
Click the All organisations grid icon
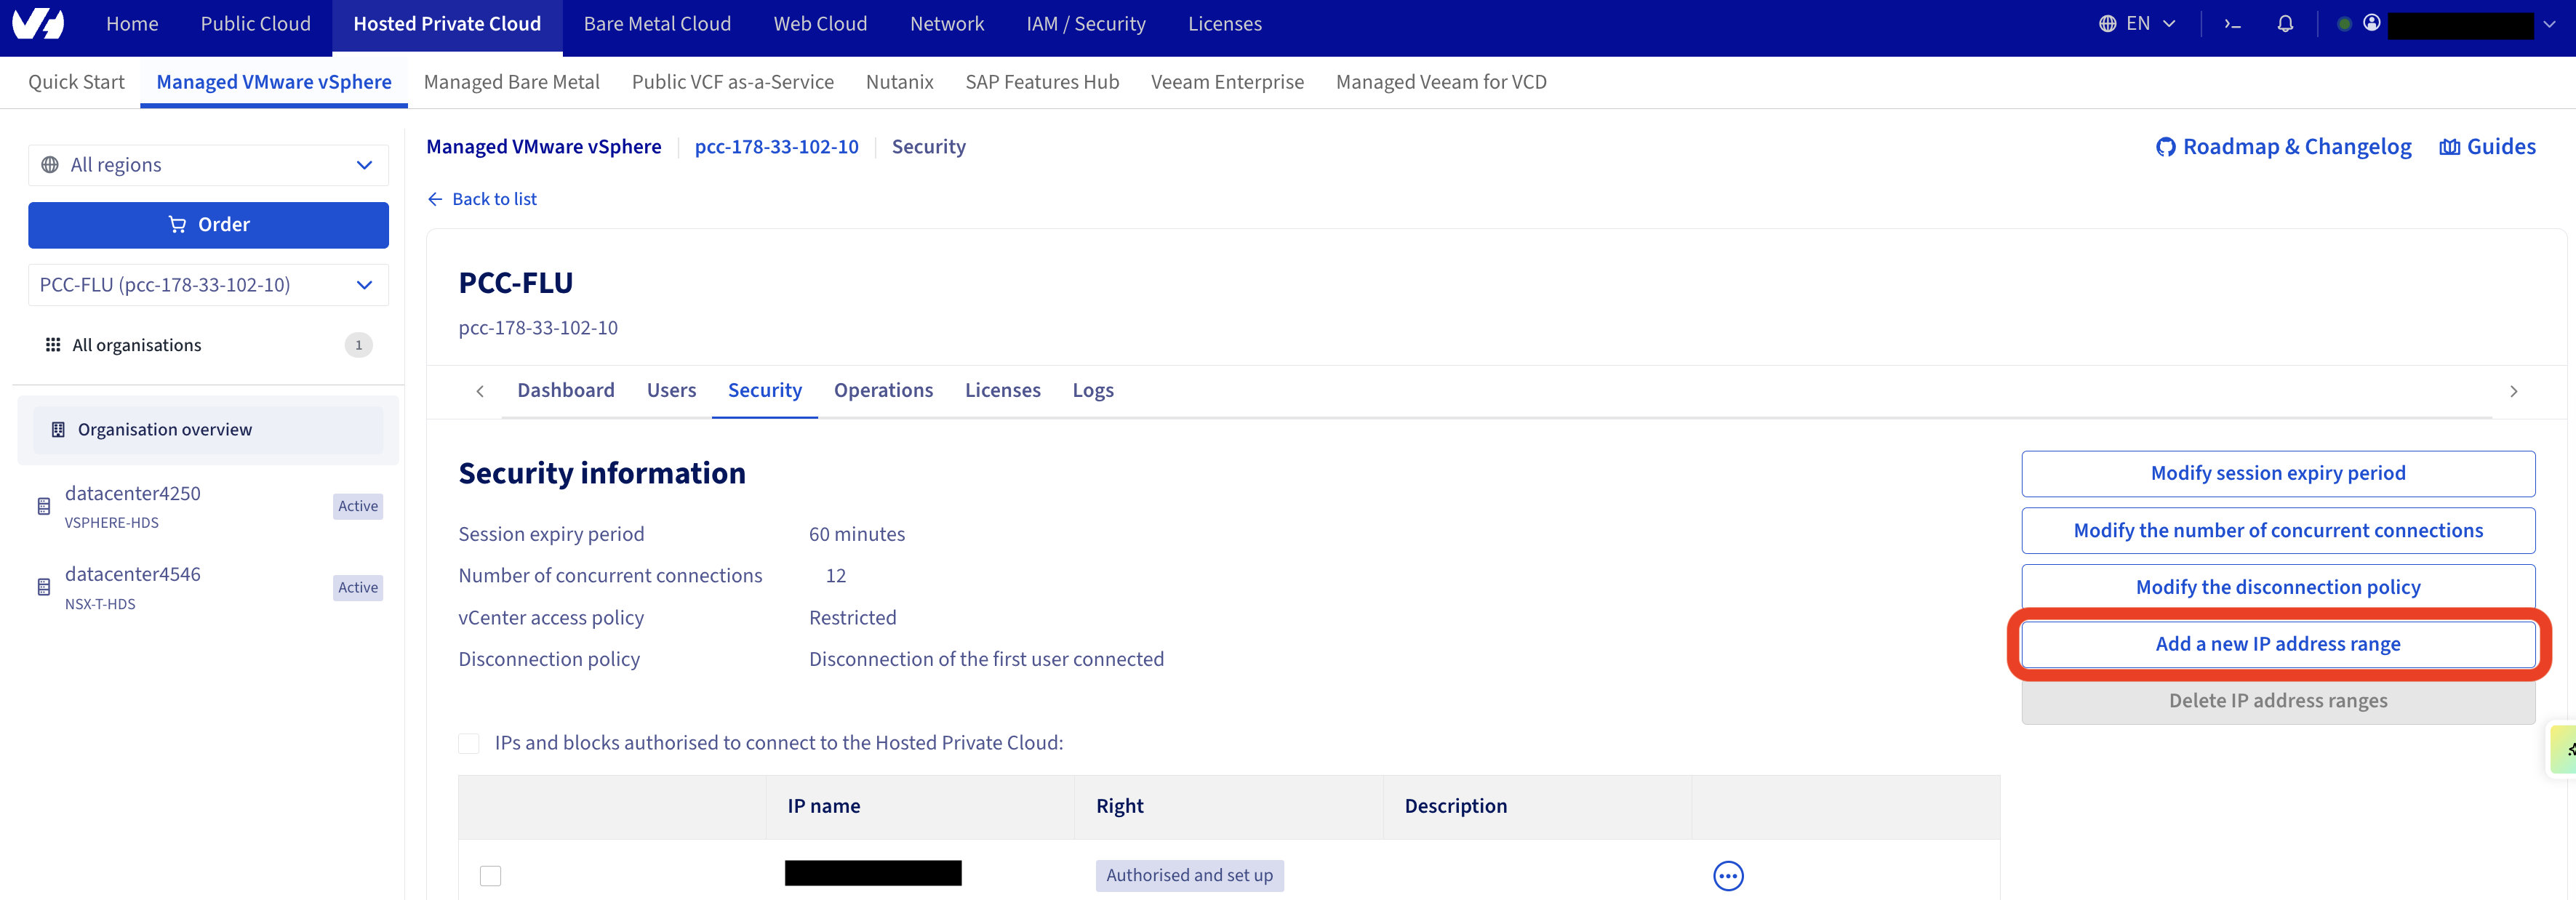[x=53, y=345]
